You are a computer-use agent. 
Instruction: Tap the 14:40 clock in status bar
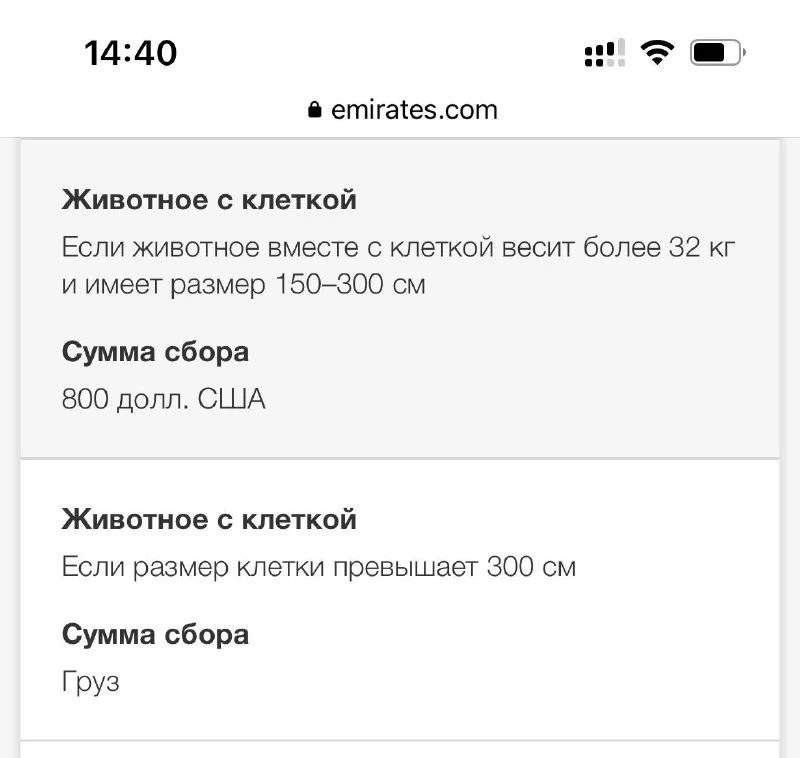(131, 53)
